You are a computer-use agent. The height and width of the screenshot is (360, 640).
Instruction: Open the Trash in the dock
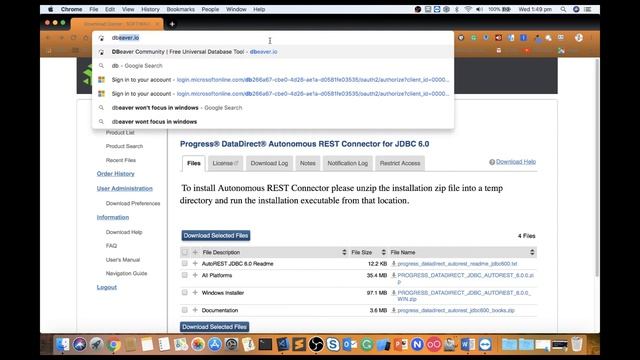[x=577, y=344]
